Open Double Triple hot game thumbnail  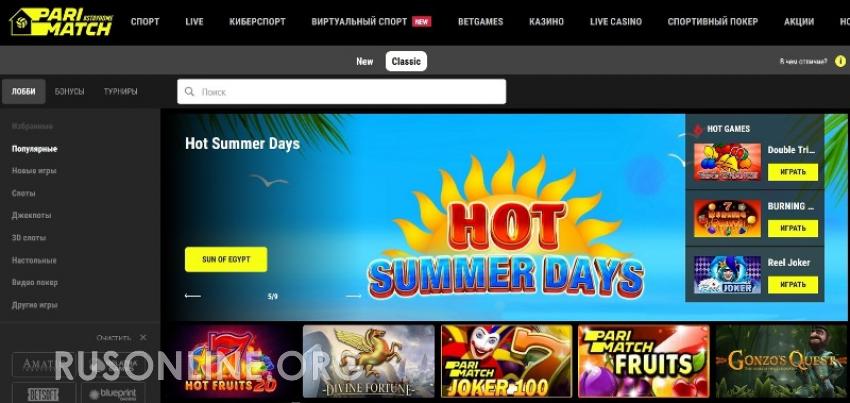coord(727,162)
